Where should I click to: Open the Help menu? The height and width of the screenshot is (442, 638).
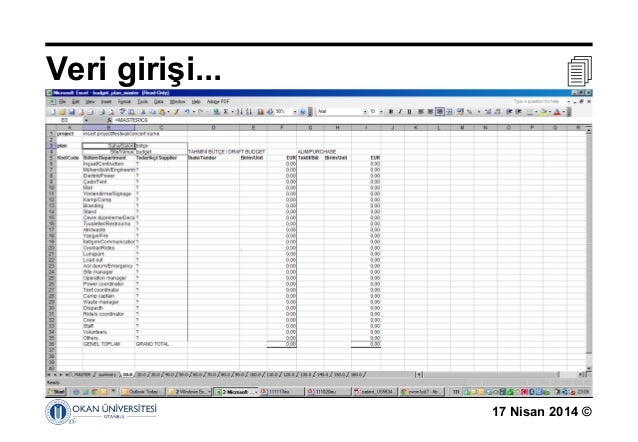coord(196,101)
